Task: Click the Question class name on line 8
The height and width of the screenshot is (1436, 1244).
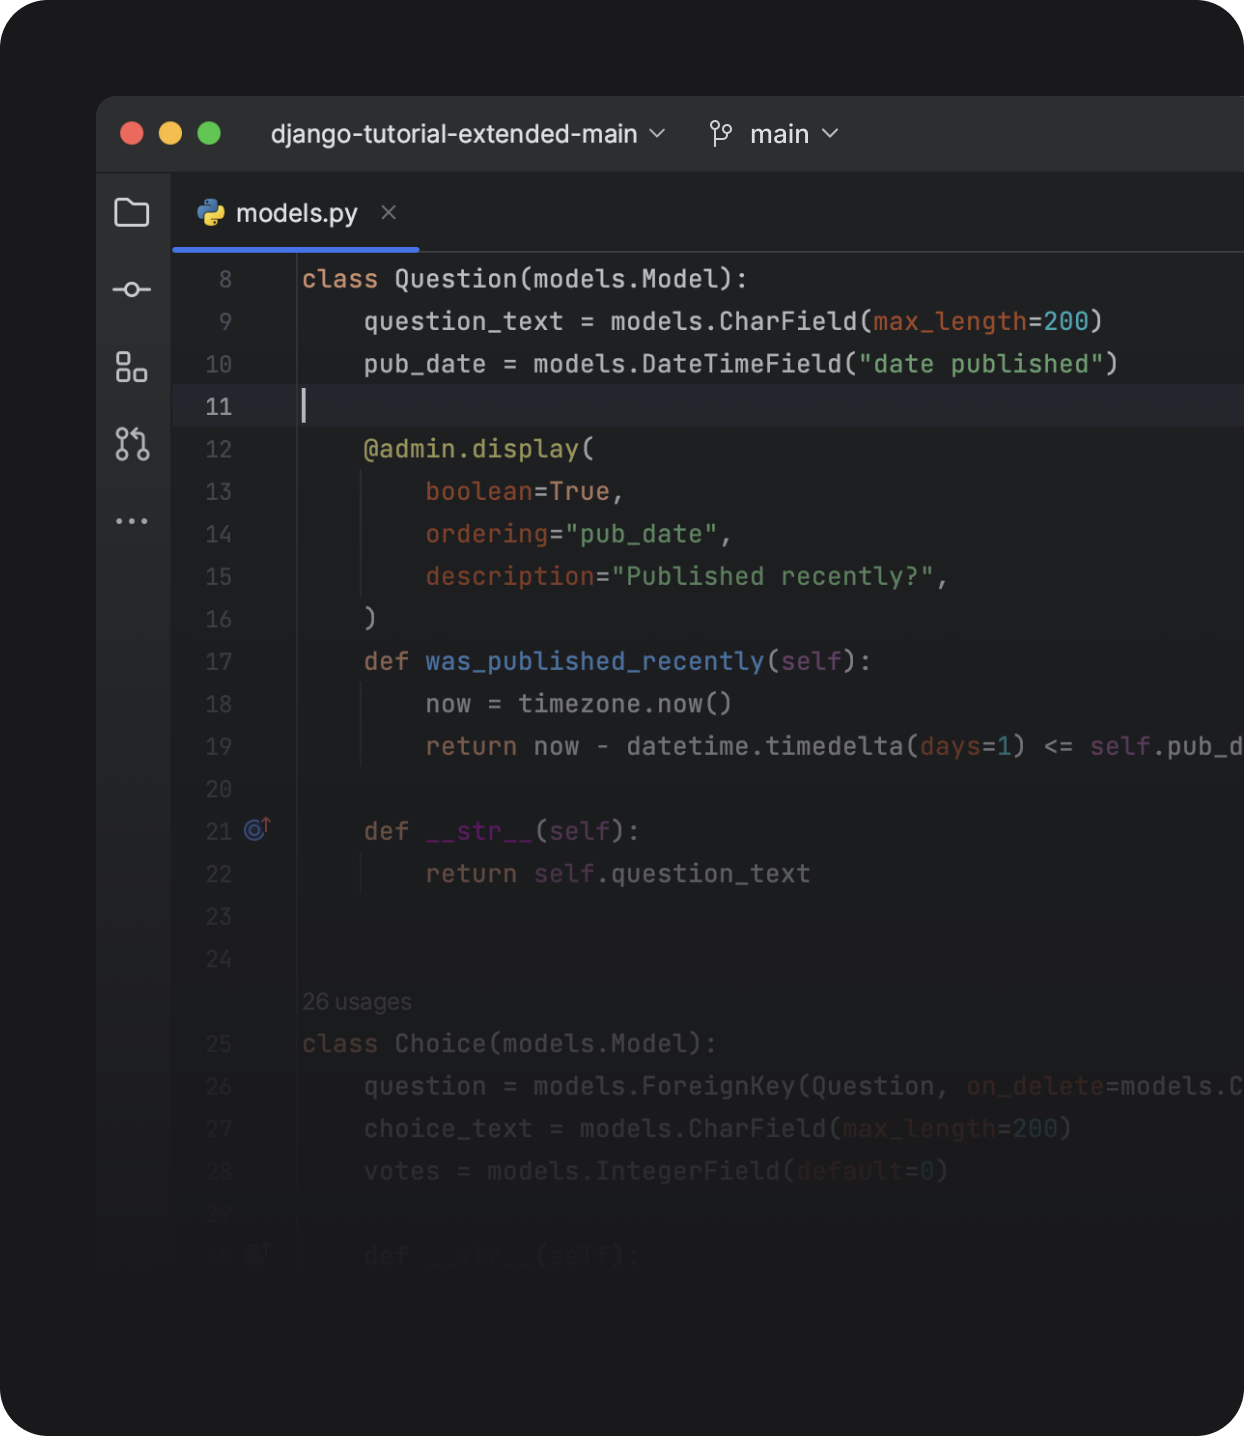Action: pyautogui.click(x=456, y=279)
